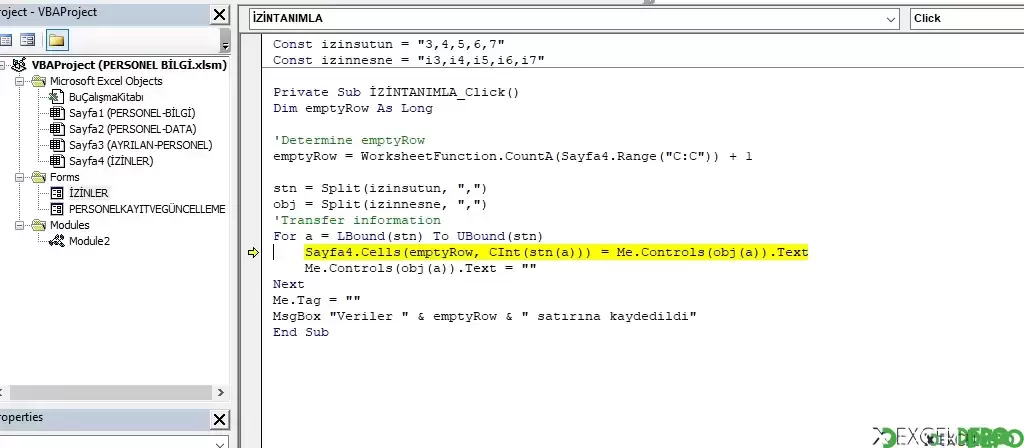Collapse the Microsoft Excel Objects folder
Screen dimensions: 1024x448
pyautogui.click(x=20, y=82)
